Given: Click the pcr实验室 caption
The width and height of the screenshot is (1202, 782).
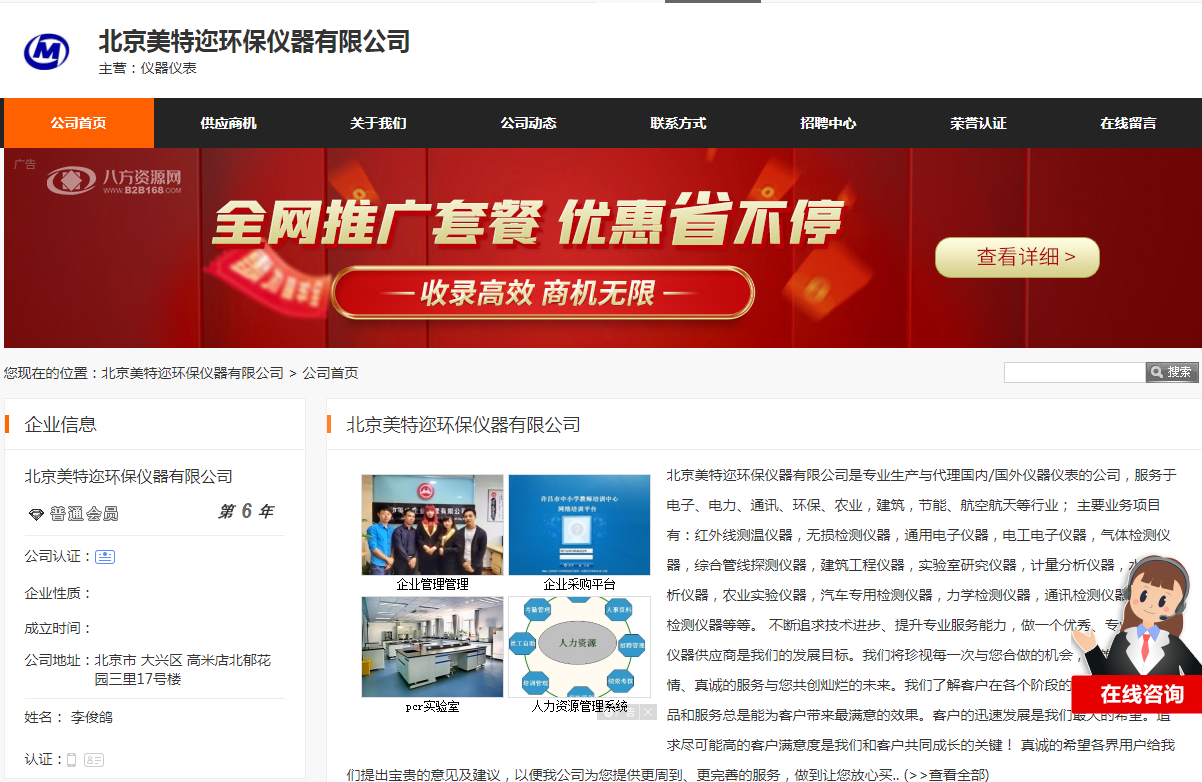Looking at the screenshot, I should (x=433, y=706).
